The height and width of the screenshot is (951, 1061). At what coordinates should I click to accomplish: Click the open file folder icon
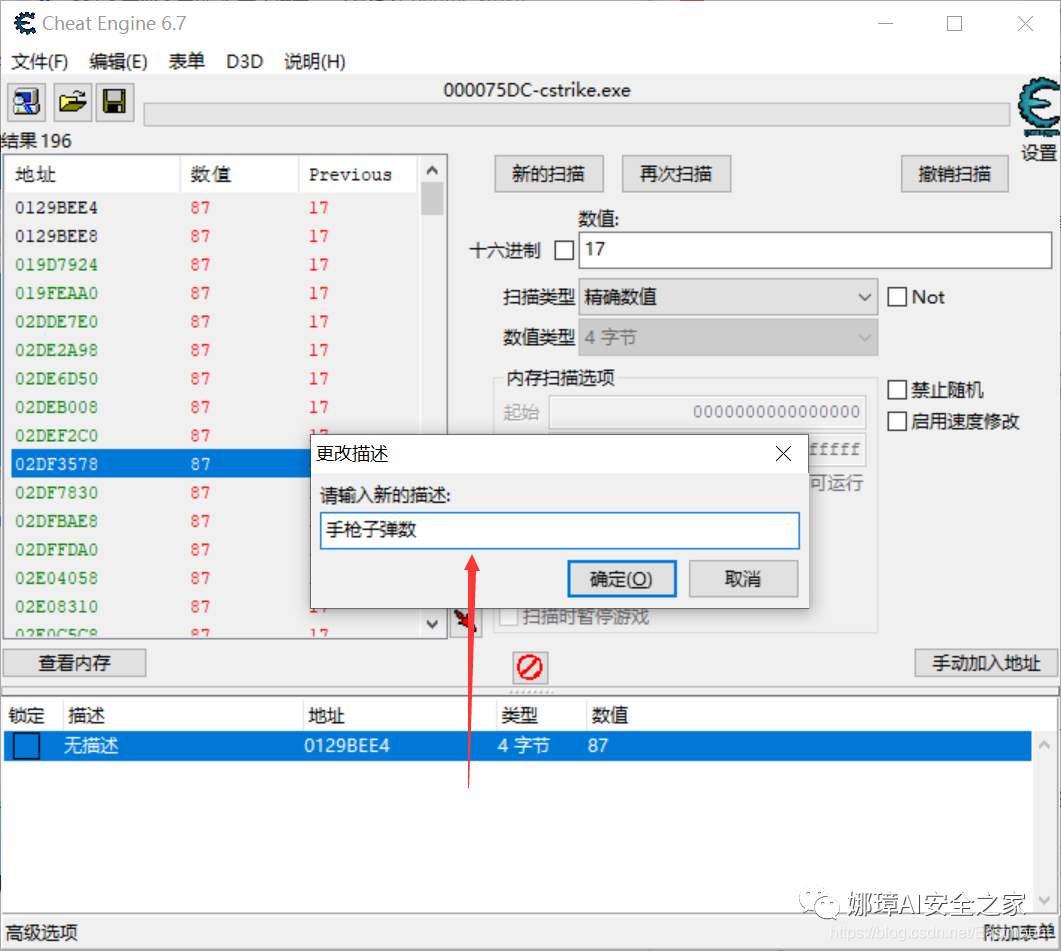click(72, 102)
